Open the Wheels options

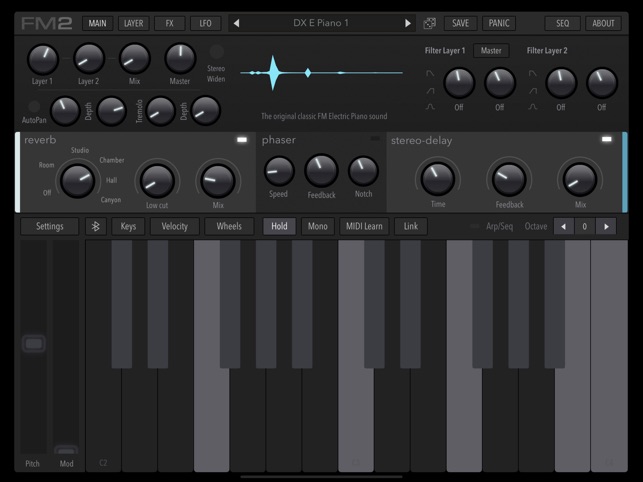point(229,226)
